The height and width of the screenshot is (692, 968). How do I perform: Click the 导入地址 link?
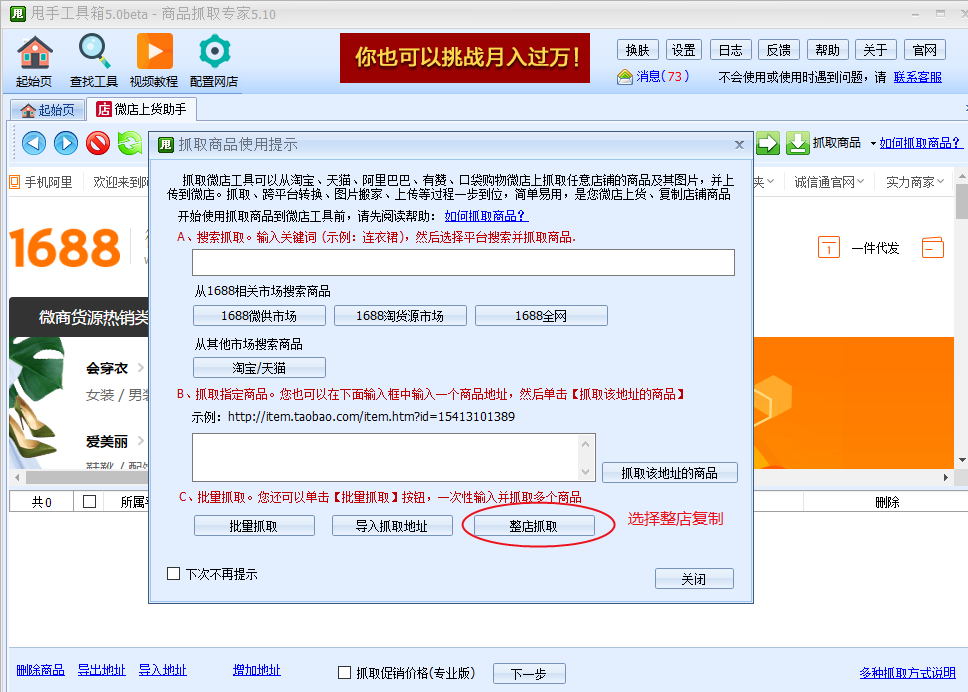pyautogui.click(x=162, y=670)
